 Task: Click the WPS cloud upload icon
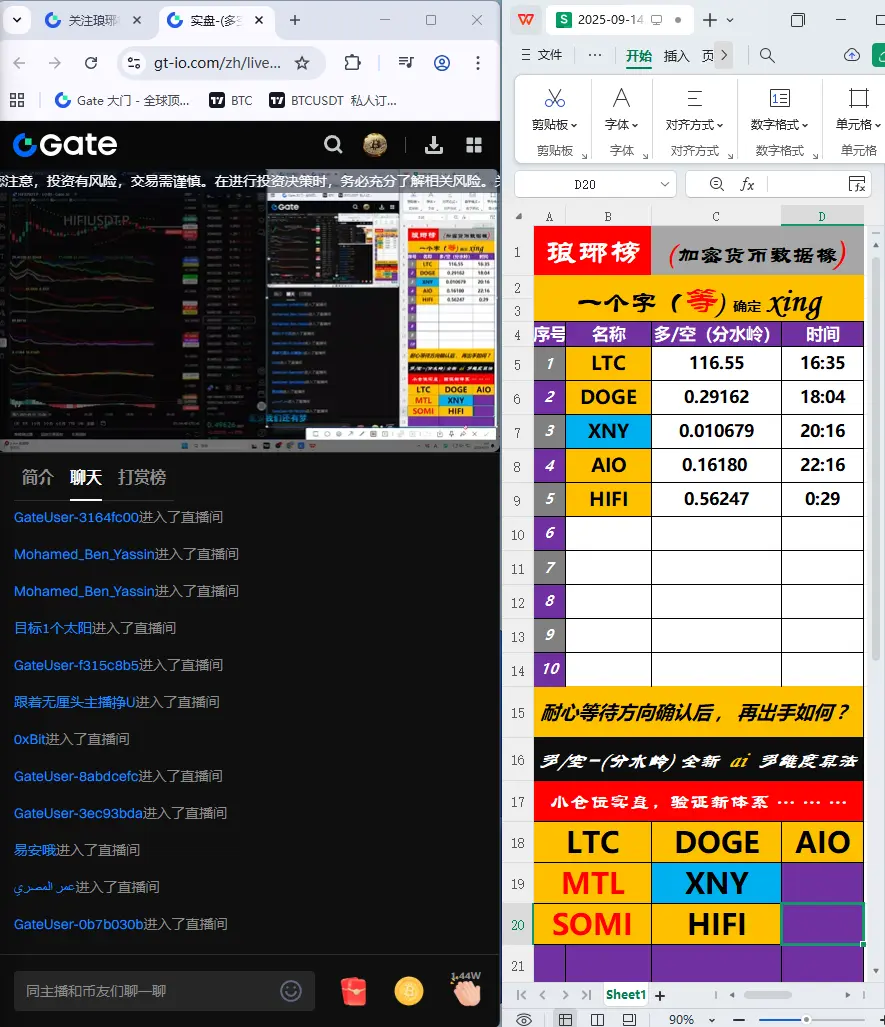(x=852, y=56)
